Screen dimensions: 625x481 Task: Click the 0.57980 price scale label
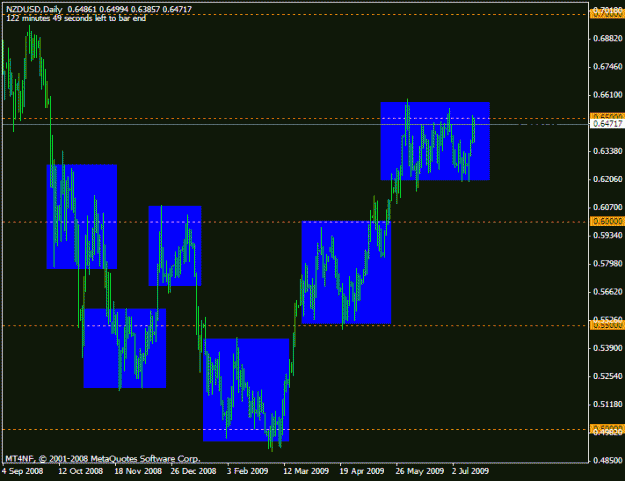pyautogui.click(x=607, y=264)
